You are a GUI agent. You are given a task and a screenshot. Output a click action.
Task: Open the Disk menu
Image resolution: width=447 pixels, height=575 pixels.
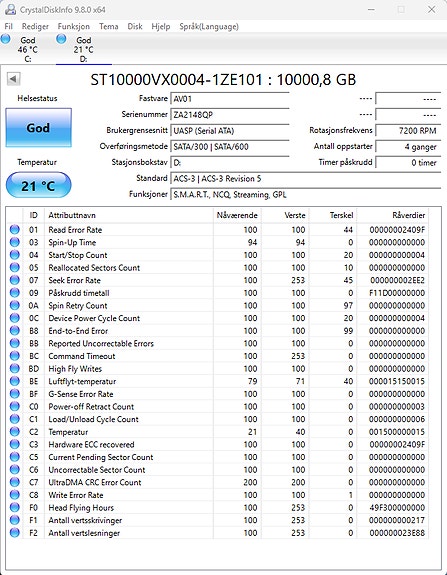point(135,26)
